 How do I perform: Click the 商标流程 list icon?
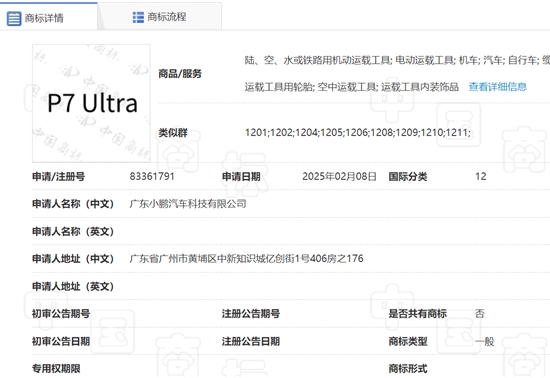click(x=138, y=17)
